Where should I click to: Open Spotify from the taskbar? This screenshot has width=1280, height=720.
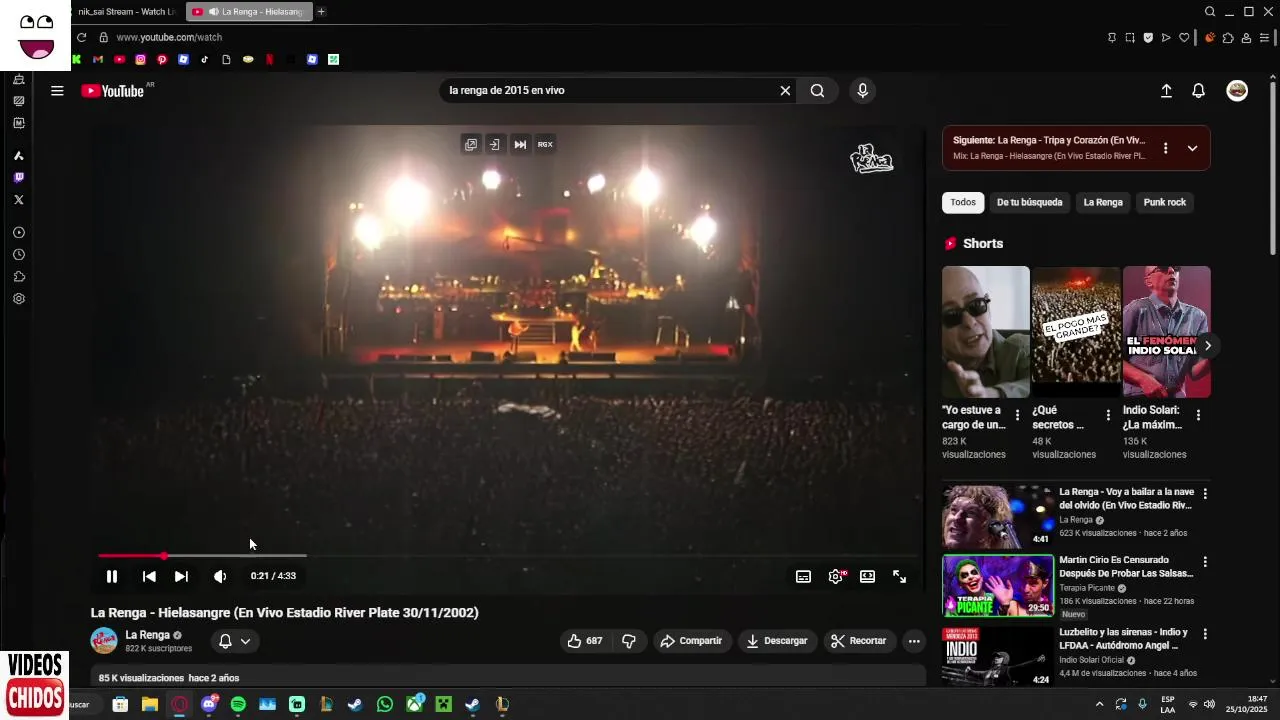tap(238, 705)
